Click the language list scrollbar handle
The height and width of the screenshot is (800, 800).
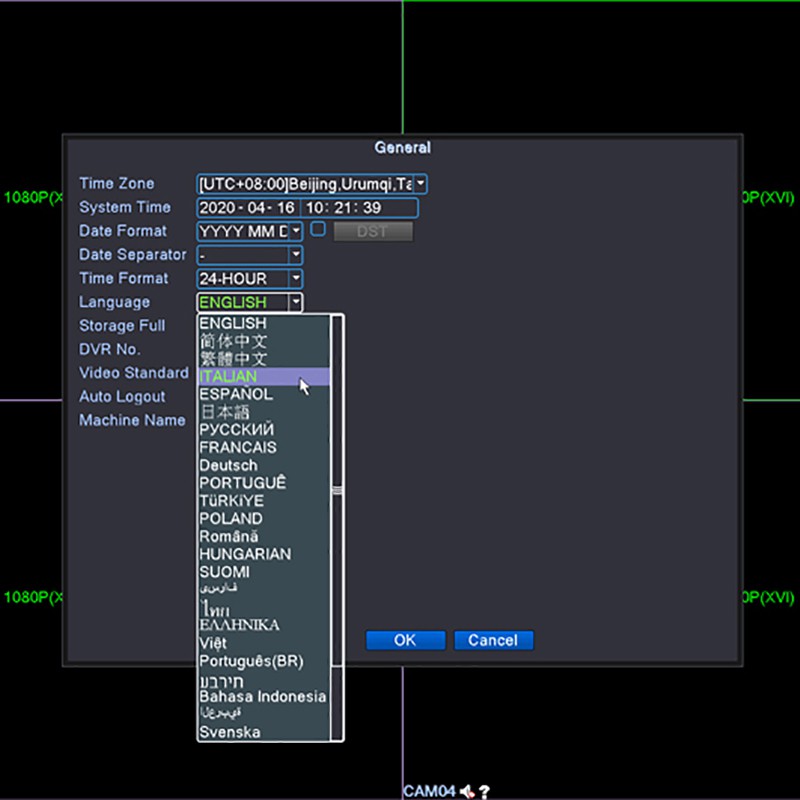[x=337, y=491]
